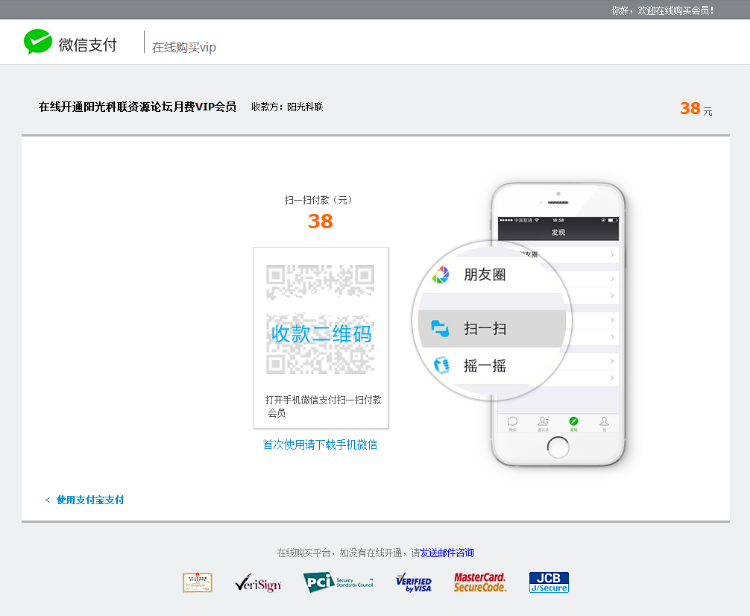
Task: Click the certificate badge left of VeriSign
Action: coord(197,582)
